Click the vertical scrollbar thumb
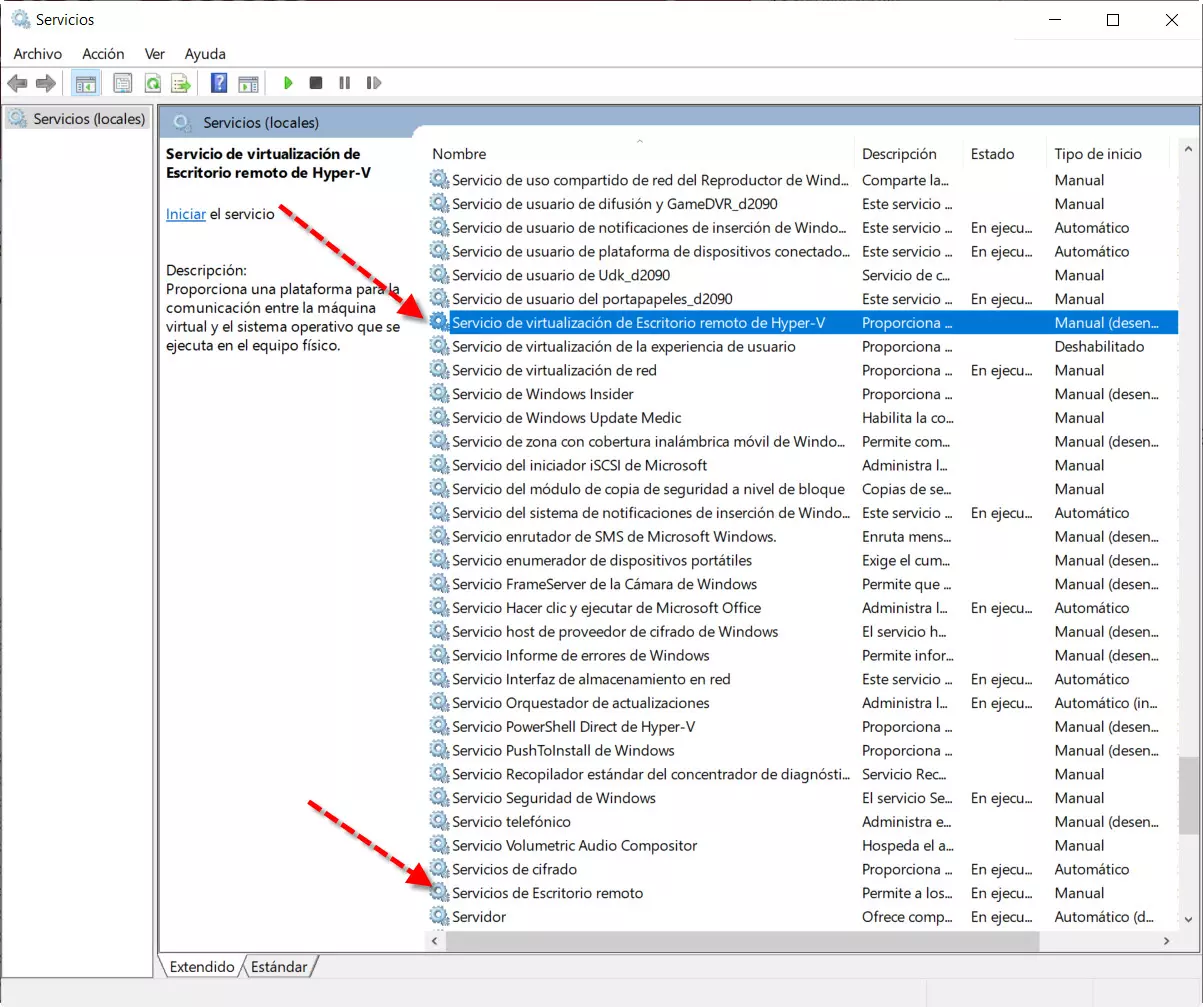The height and width of the screenshot is (1007, 1203). [1190, 795]
